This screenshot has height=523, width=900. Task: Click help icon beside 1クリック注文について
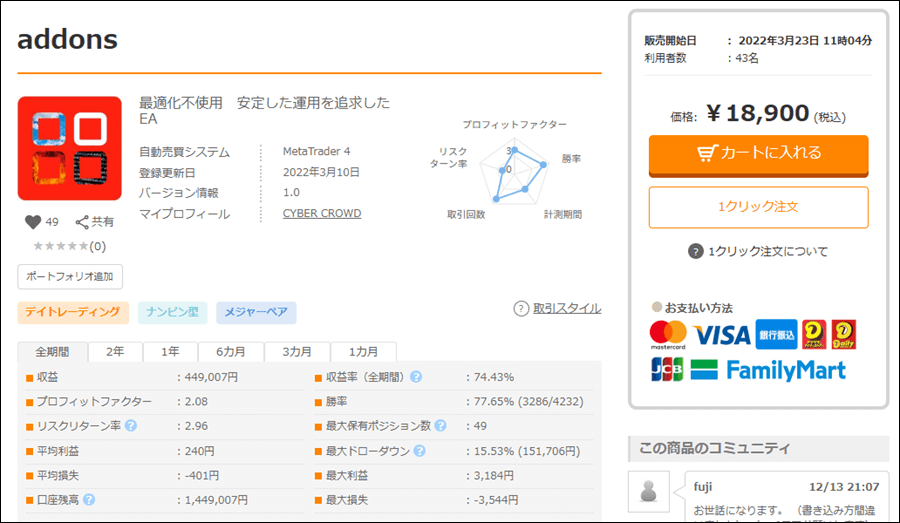696,251
